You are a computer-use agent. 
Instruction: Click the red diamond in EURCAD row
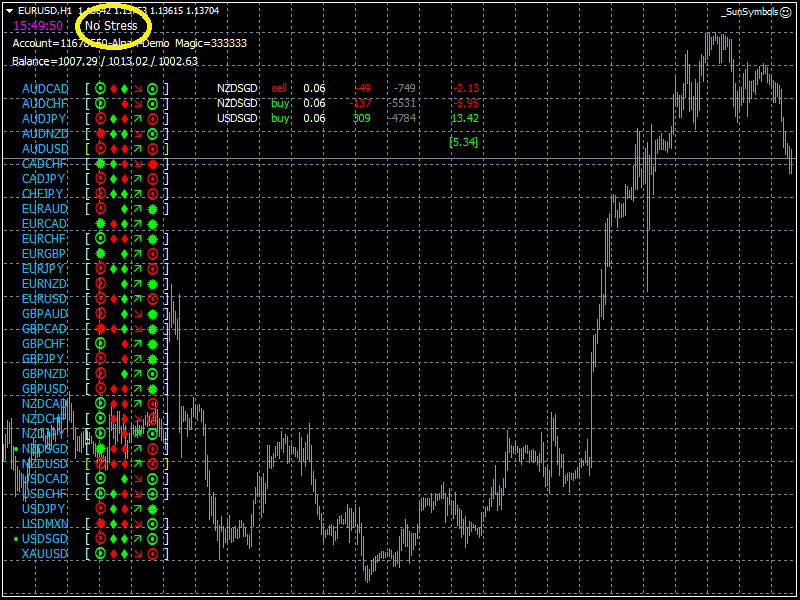point(114,224)
